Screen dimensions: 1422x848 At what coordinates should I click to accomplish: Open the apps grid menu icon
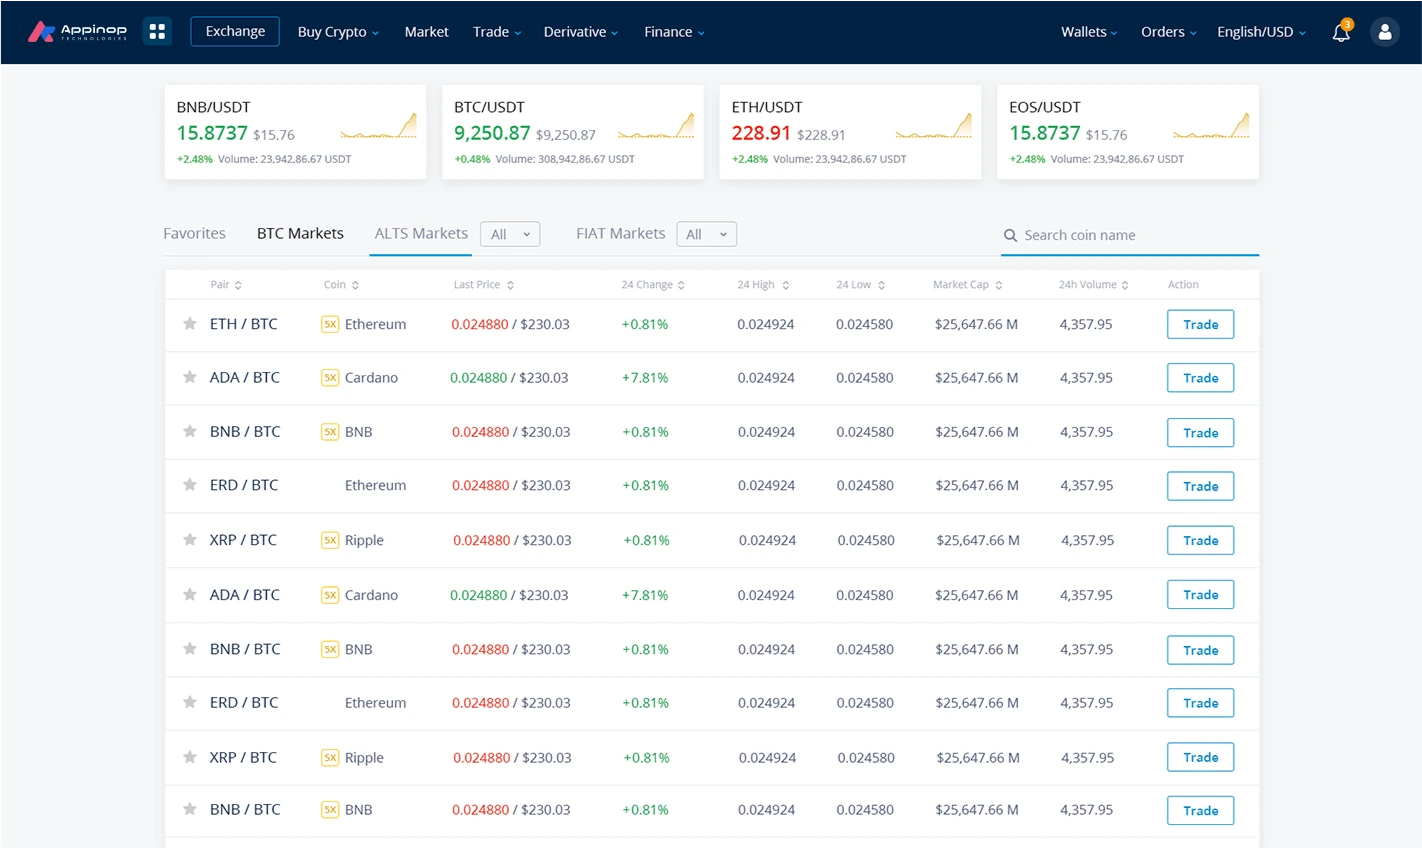tap(157, 32)
